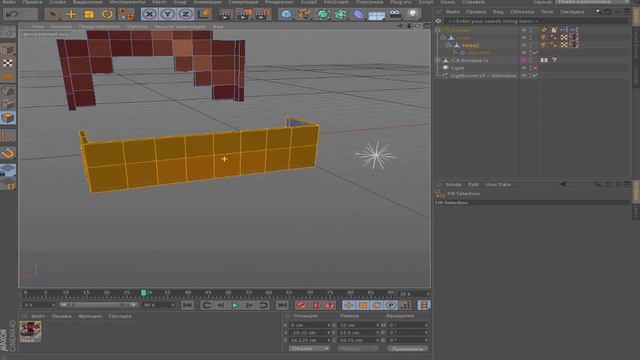Open the Object Manager first menu (Файл)
The image size is (640, 360).
(452, 12)
